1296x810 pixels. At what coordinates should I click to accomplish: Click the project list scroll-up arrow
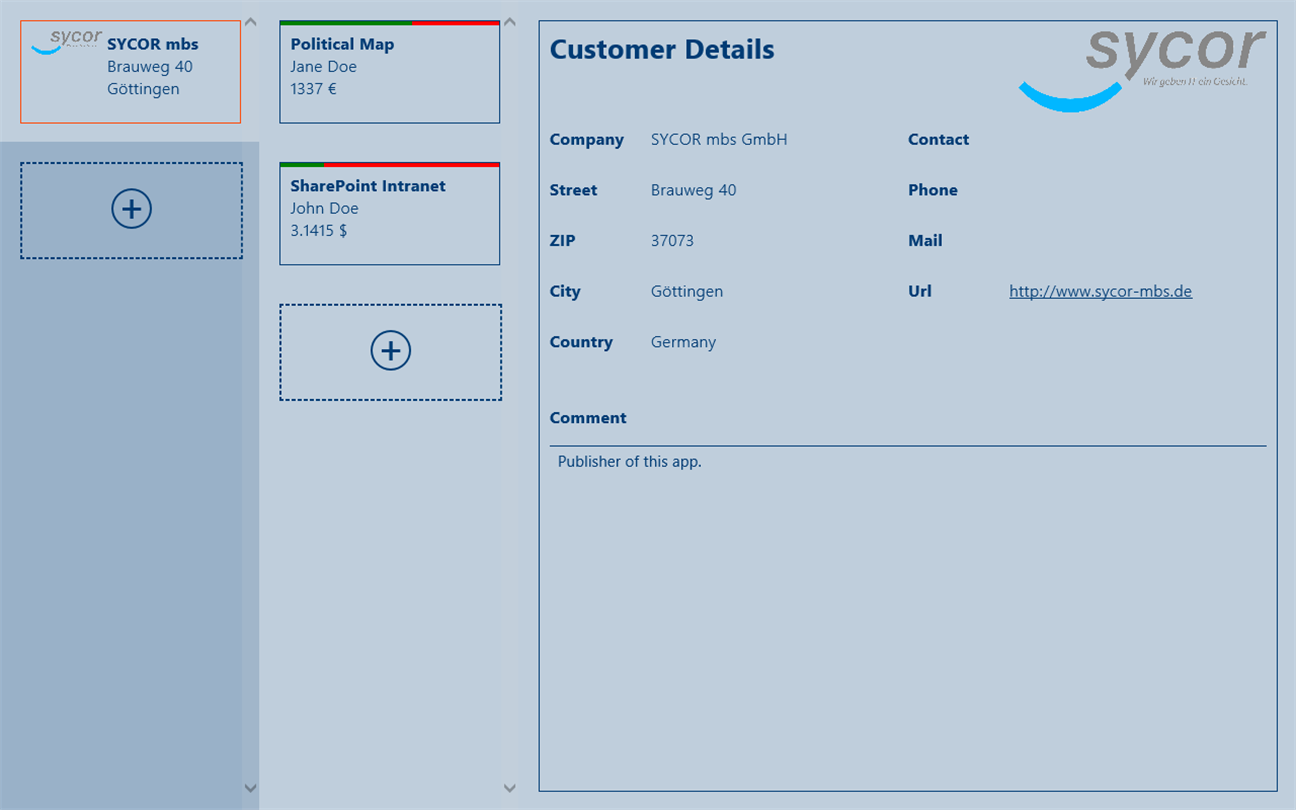tap(509, 21)
